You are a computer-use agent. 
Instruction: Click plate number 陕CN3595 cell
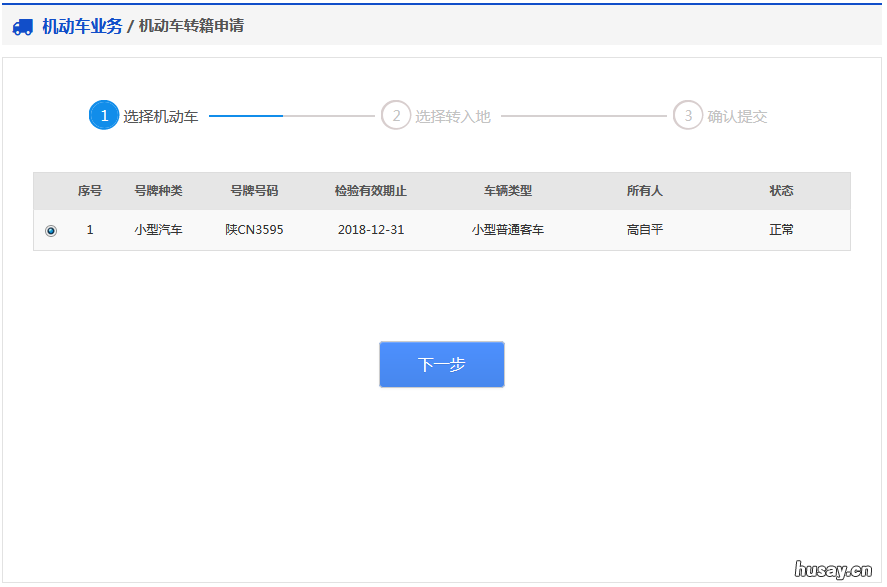click(x=254, y=230)
